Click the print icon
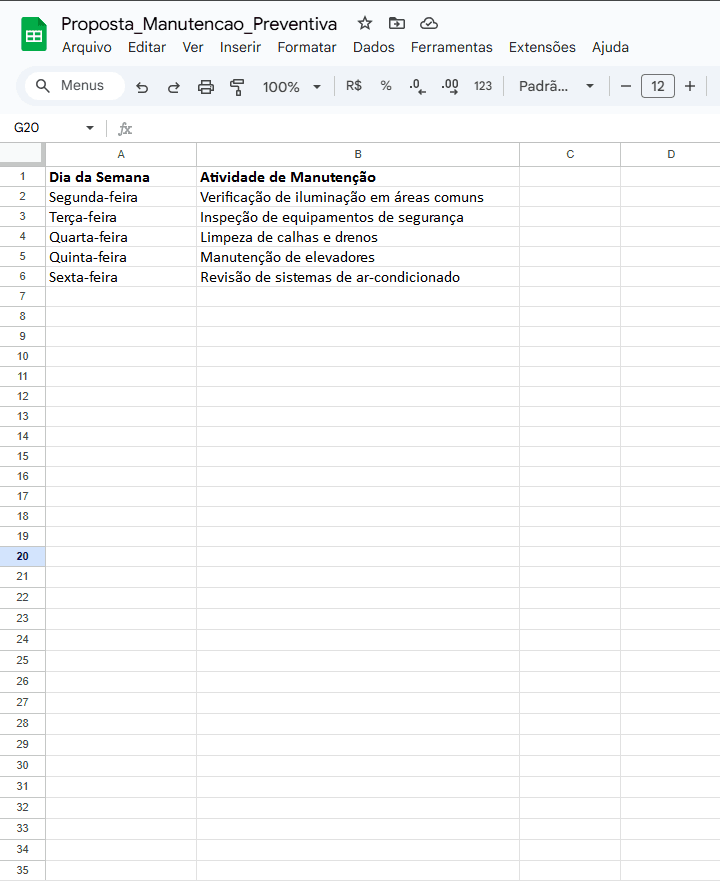This screenshot has width=720, height=881. (x=206, y=87)
